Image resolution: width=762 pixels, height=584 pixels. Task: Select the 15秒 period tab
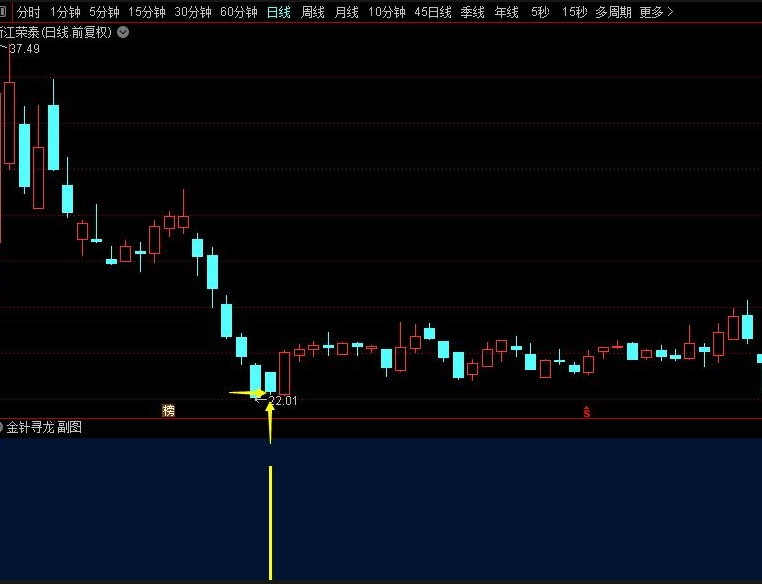574,12
